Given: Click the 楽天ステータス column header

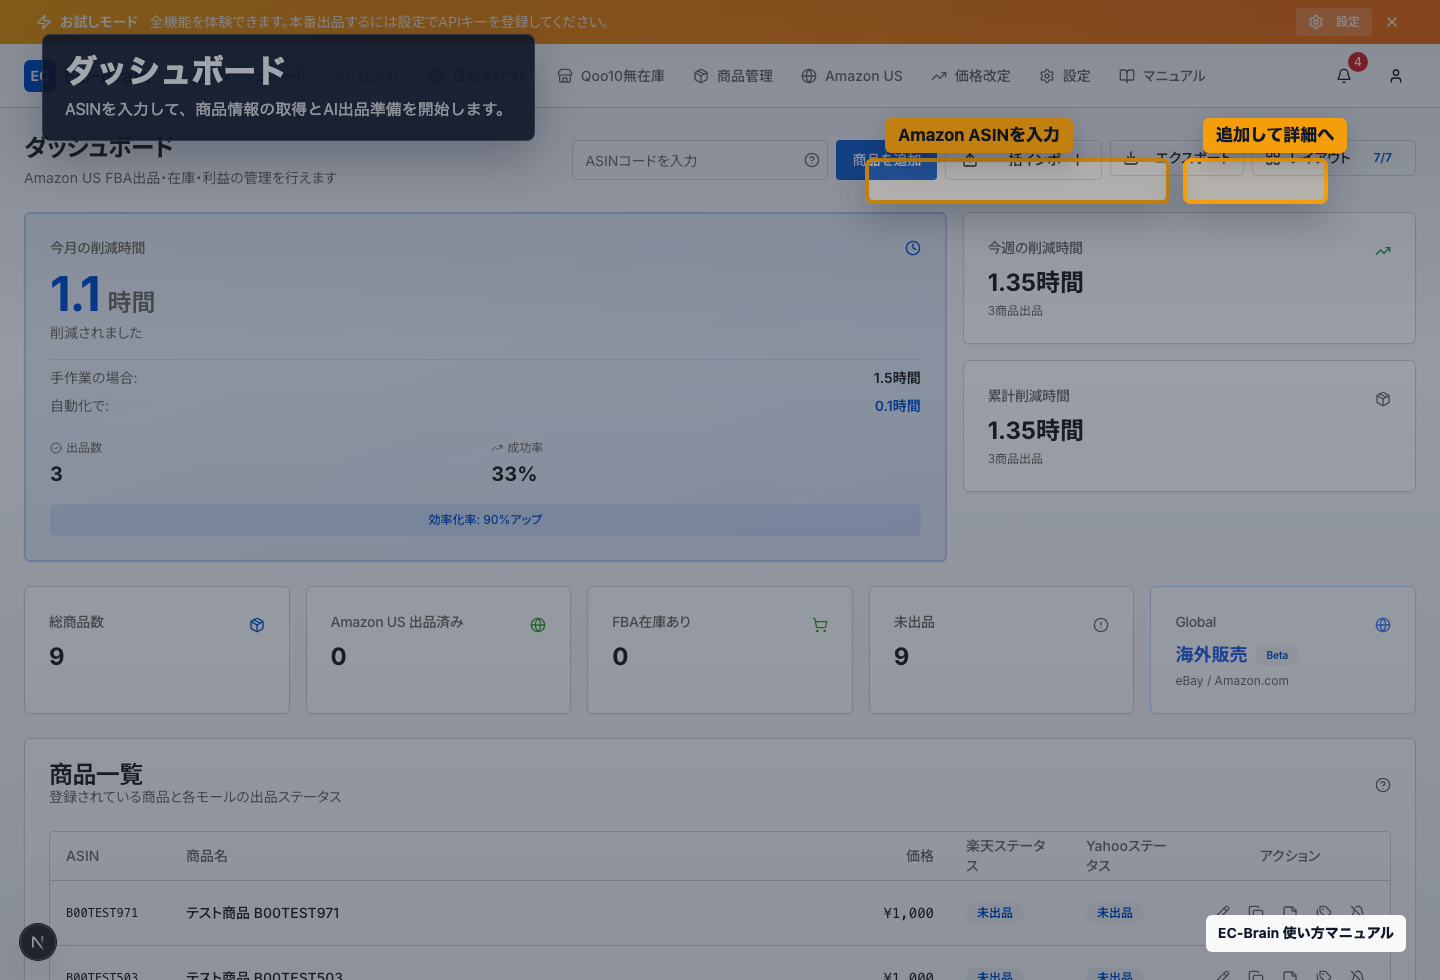Looking at the screenshot, I should click(x=1006, y=856).
